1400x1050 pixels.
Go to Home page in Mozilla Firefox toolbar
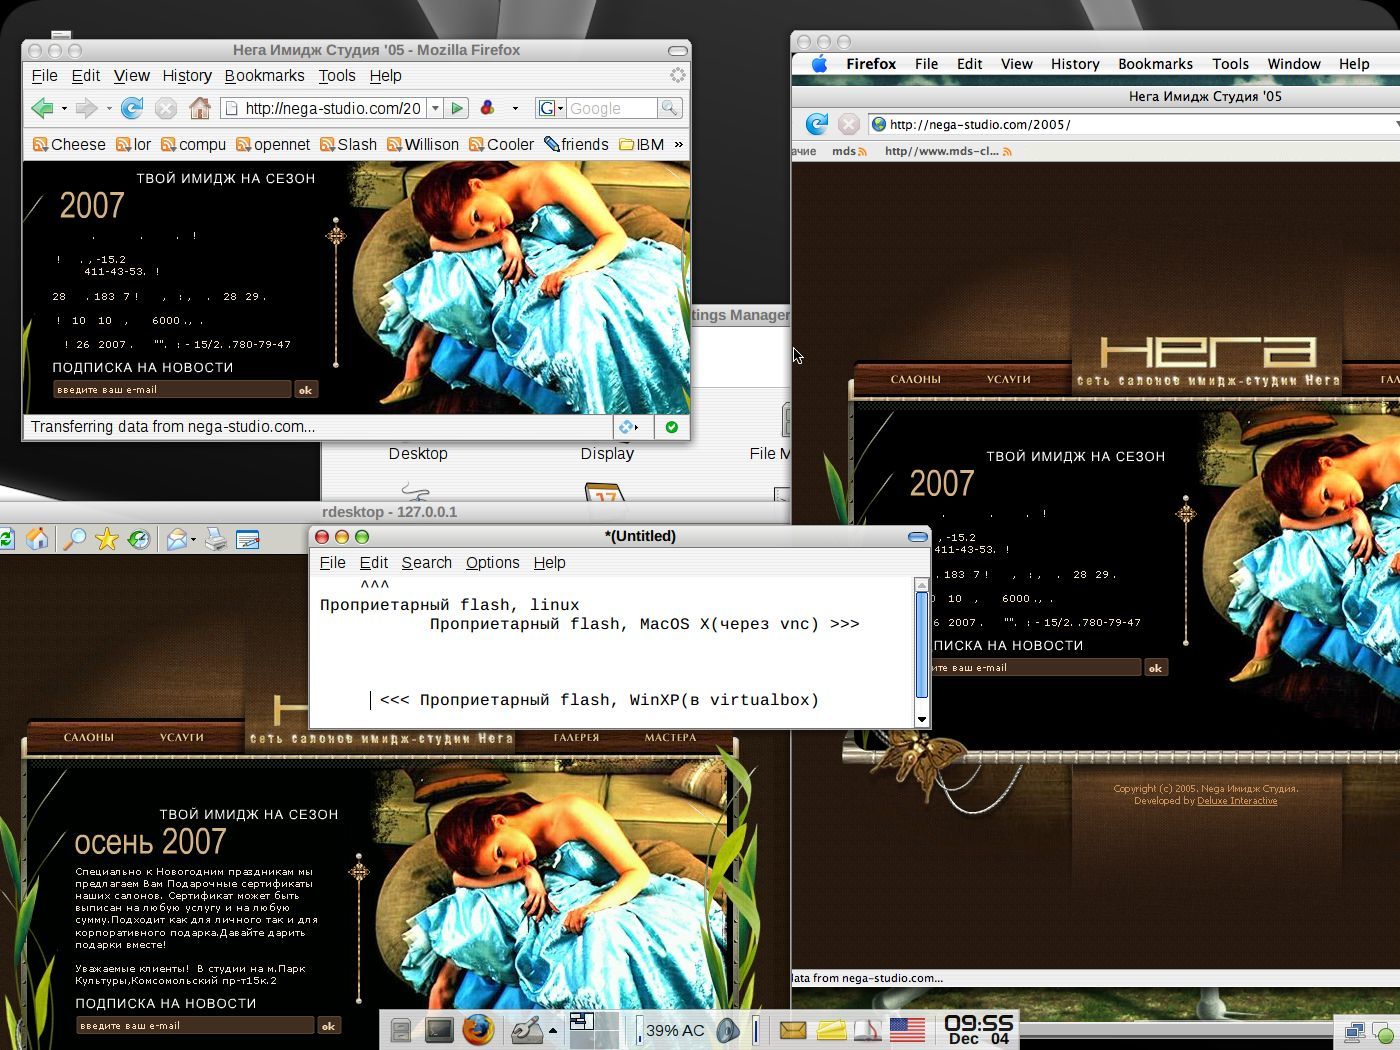click(x=200, y=108)
